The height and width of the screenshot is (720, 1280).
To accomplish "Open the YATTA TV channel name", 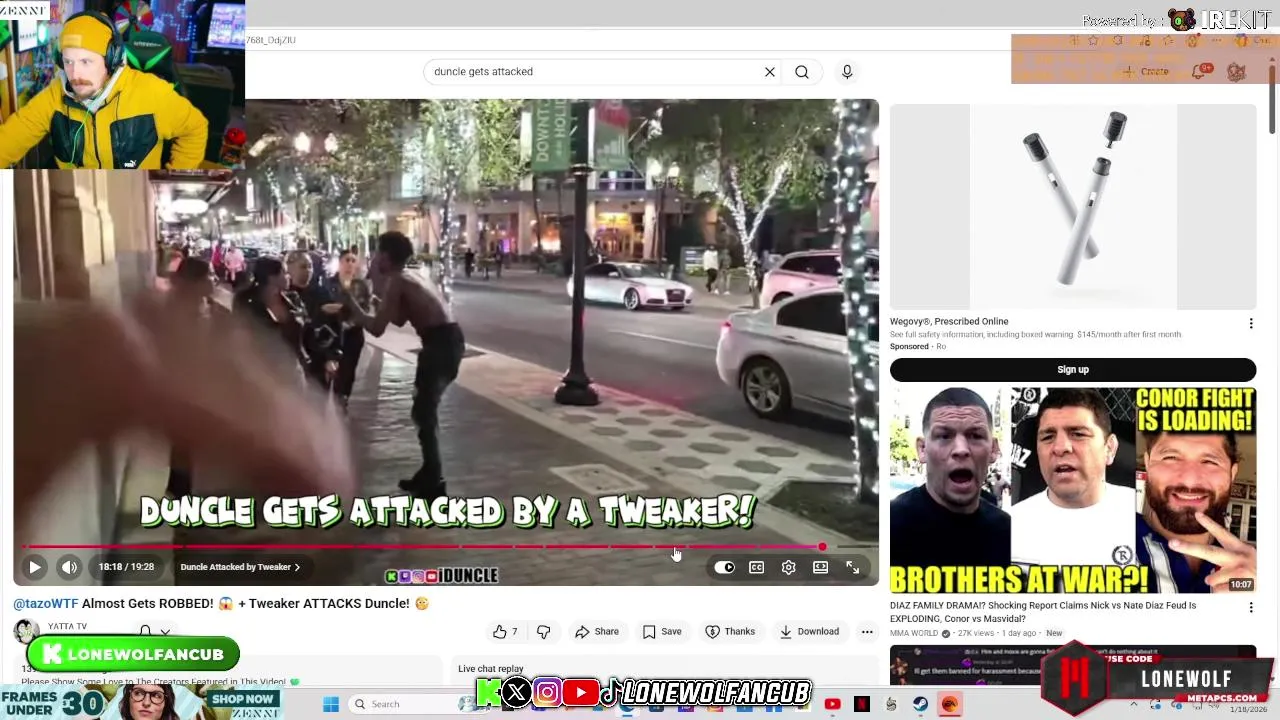I will 67,627.
